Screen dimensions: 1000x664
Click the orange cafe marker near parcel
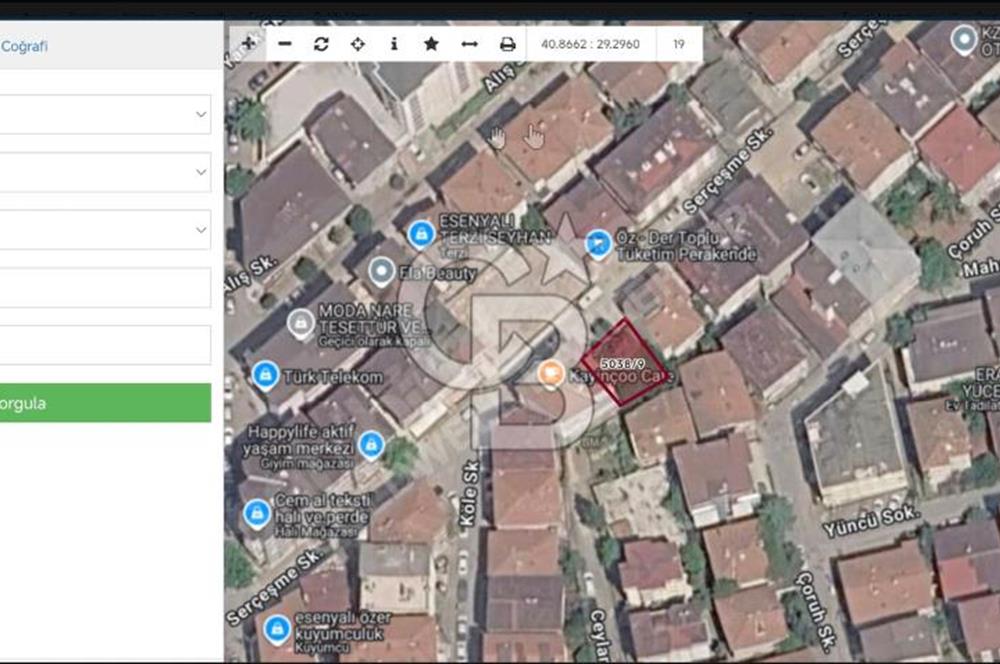coord(550,374)
